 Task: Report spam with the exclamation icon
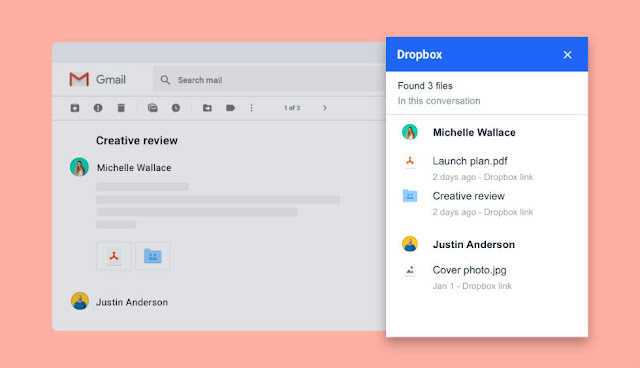click(98, 108)
